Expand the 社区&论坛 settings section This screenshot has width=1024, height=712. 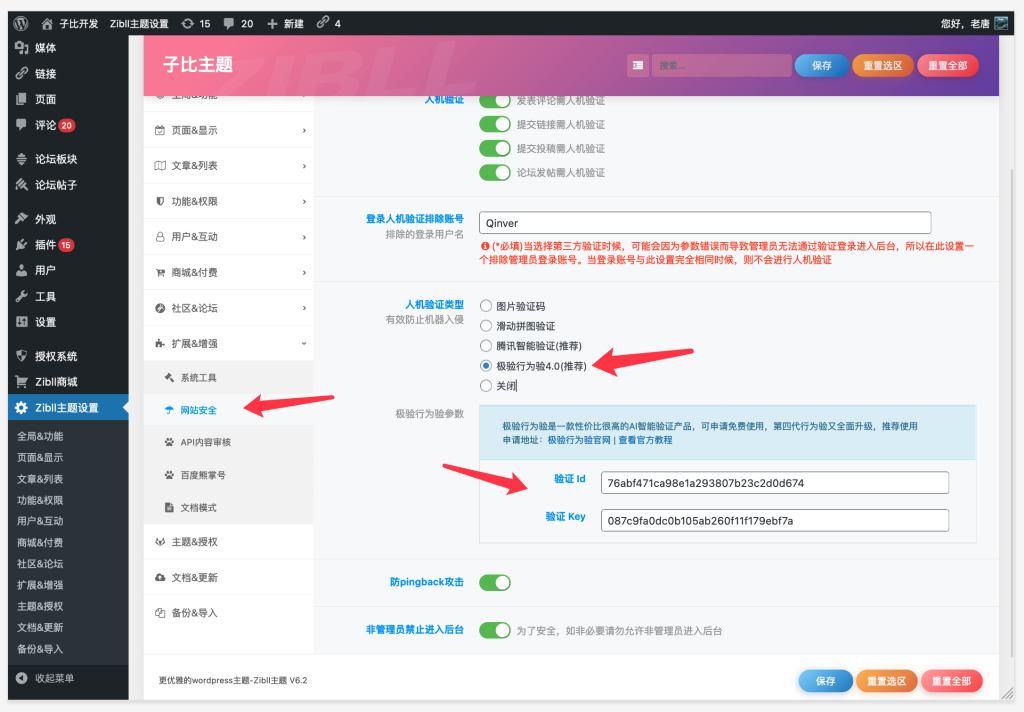coord(229,308)
